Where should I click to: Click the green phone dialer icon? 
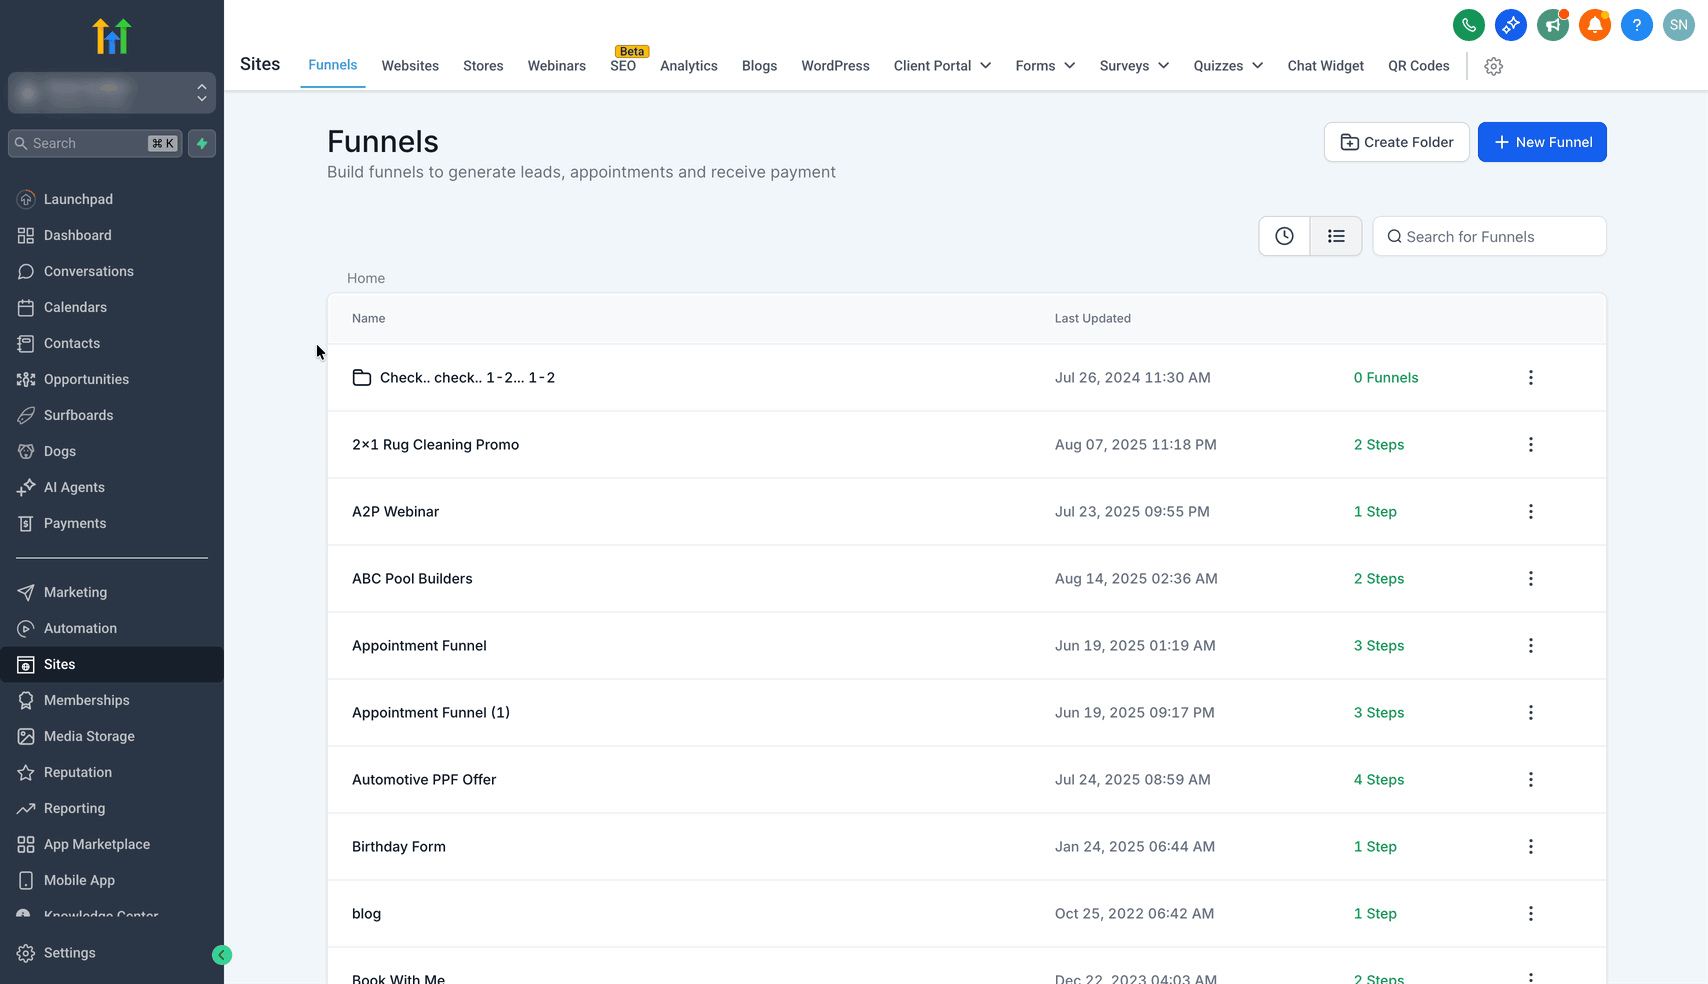click(1468, 25)
